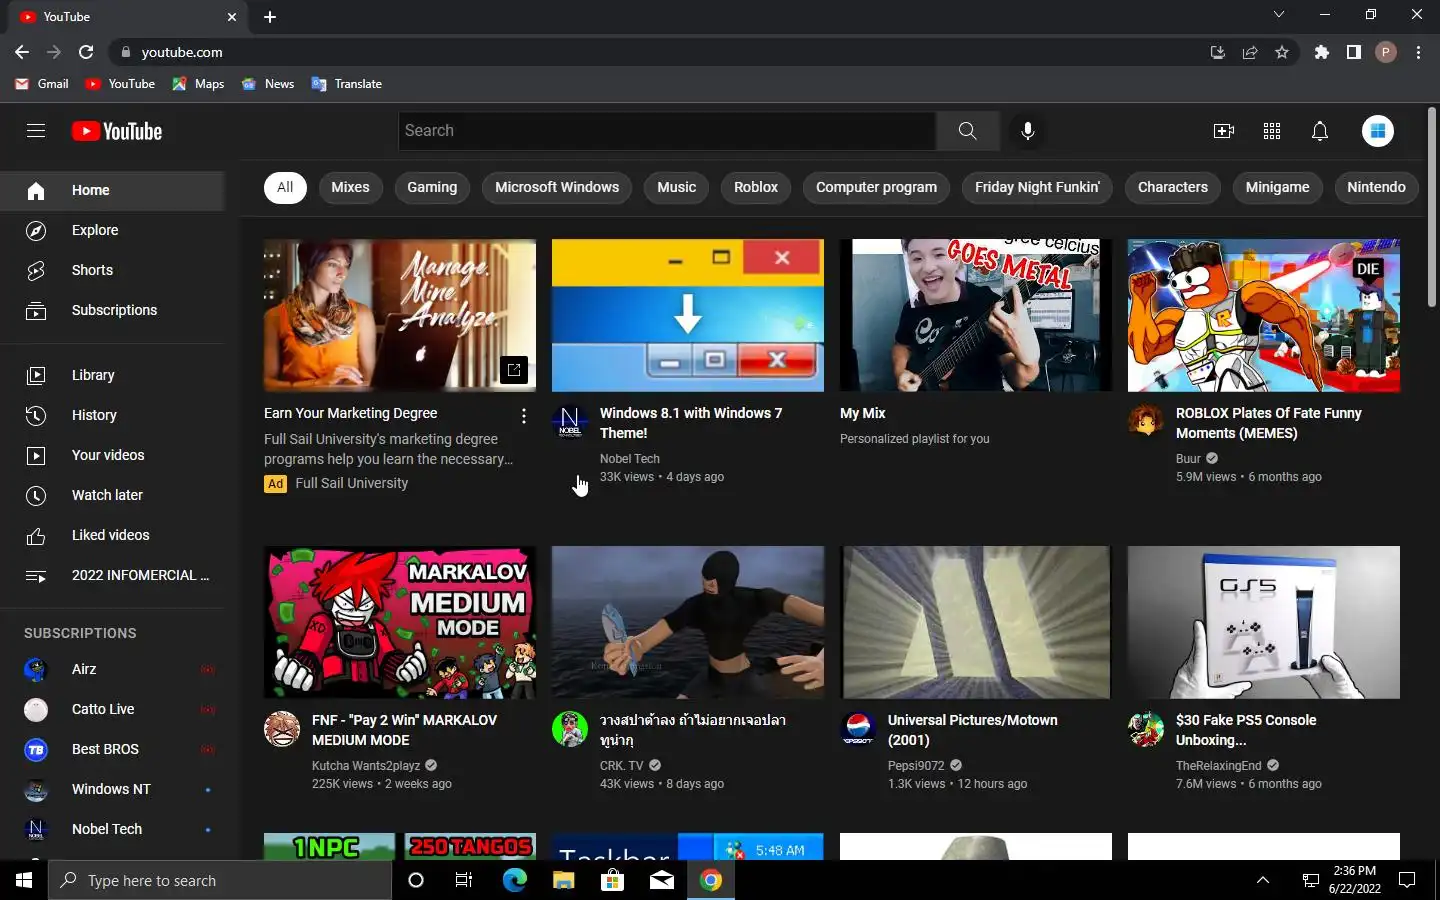Open options menu for marketing degree ad
The image size is (1440, 900).
point(524,416)
